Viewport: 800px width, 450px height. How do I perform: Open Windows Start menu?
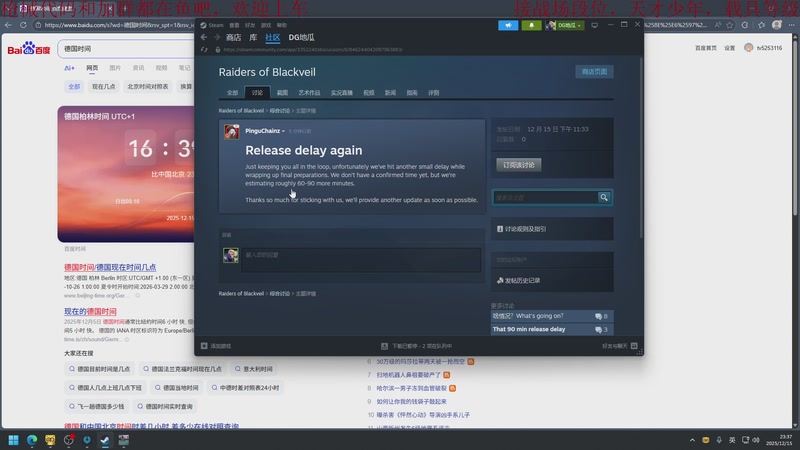[x=13, y=440]
